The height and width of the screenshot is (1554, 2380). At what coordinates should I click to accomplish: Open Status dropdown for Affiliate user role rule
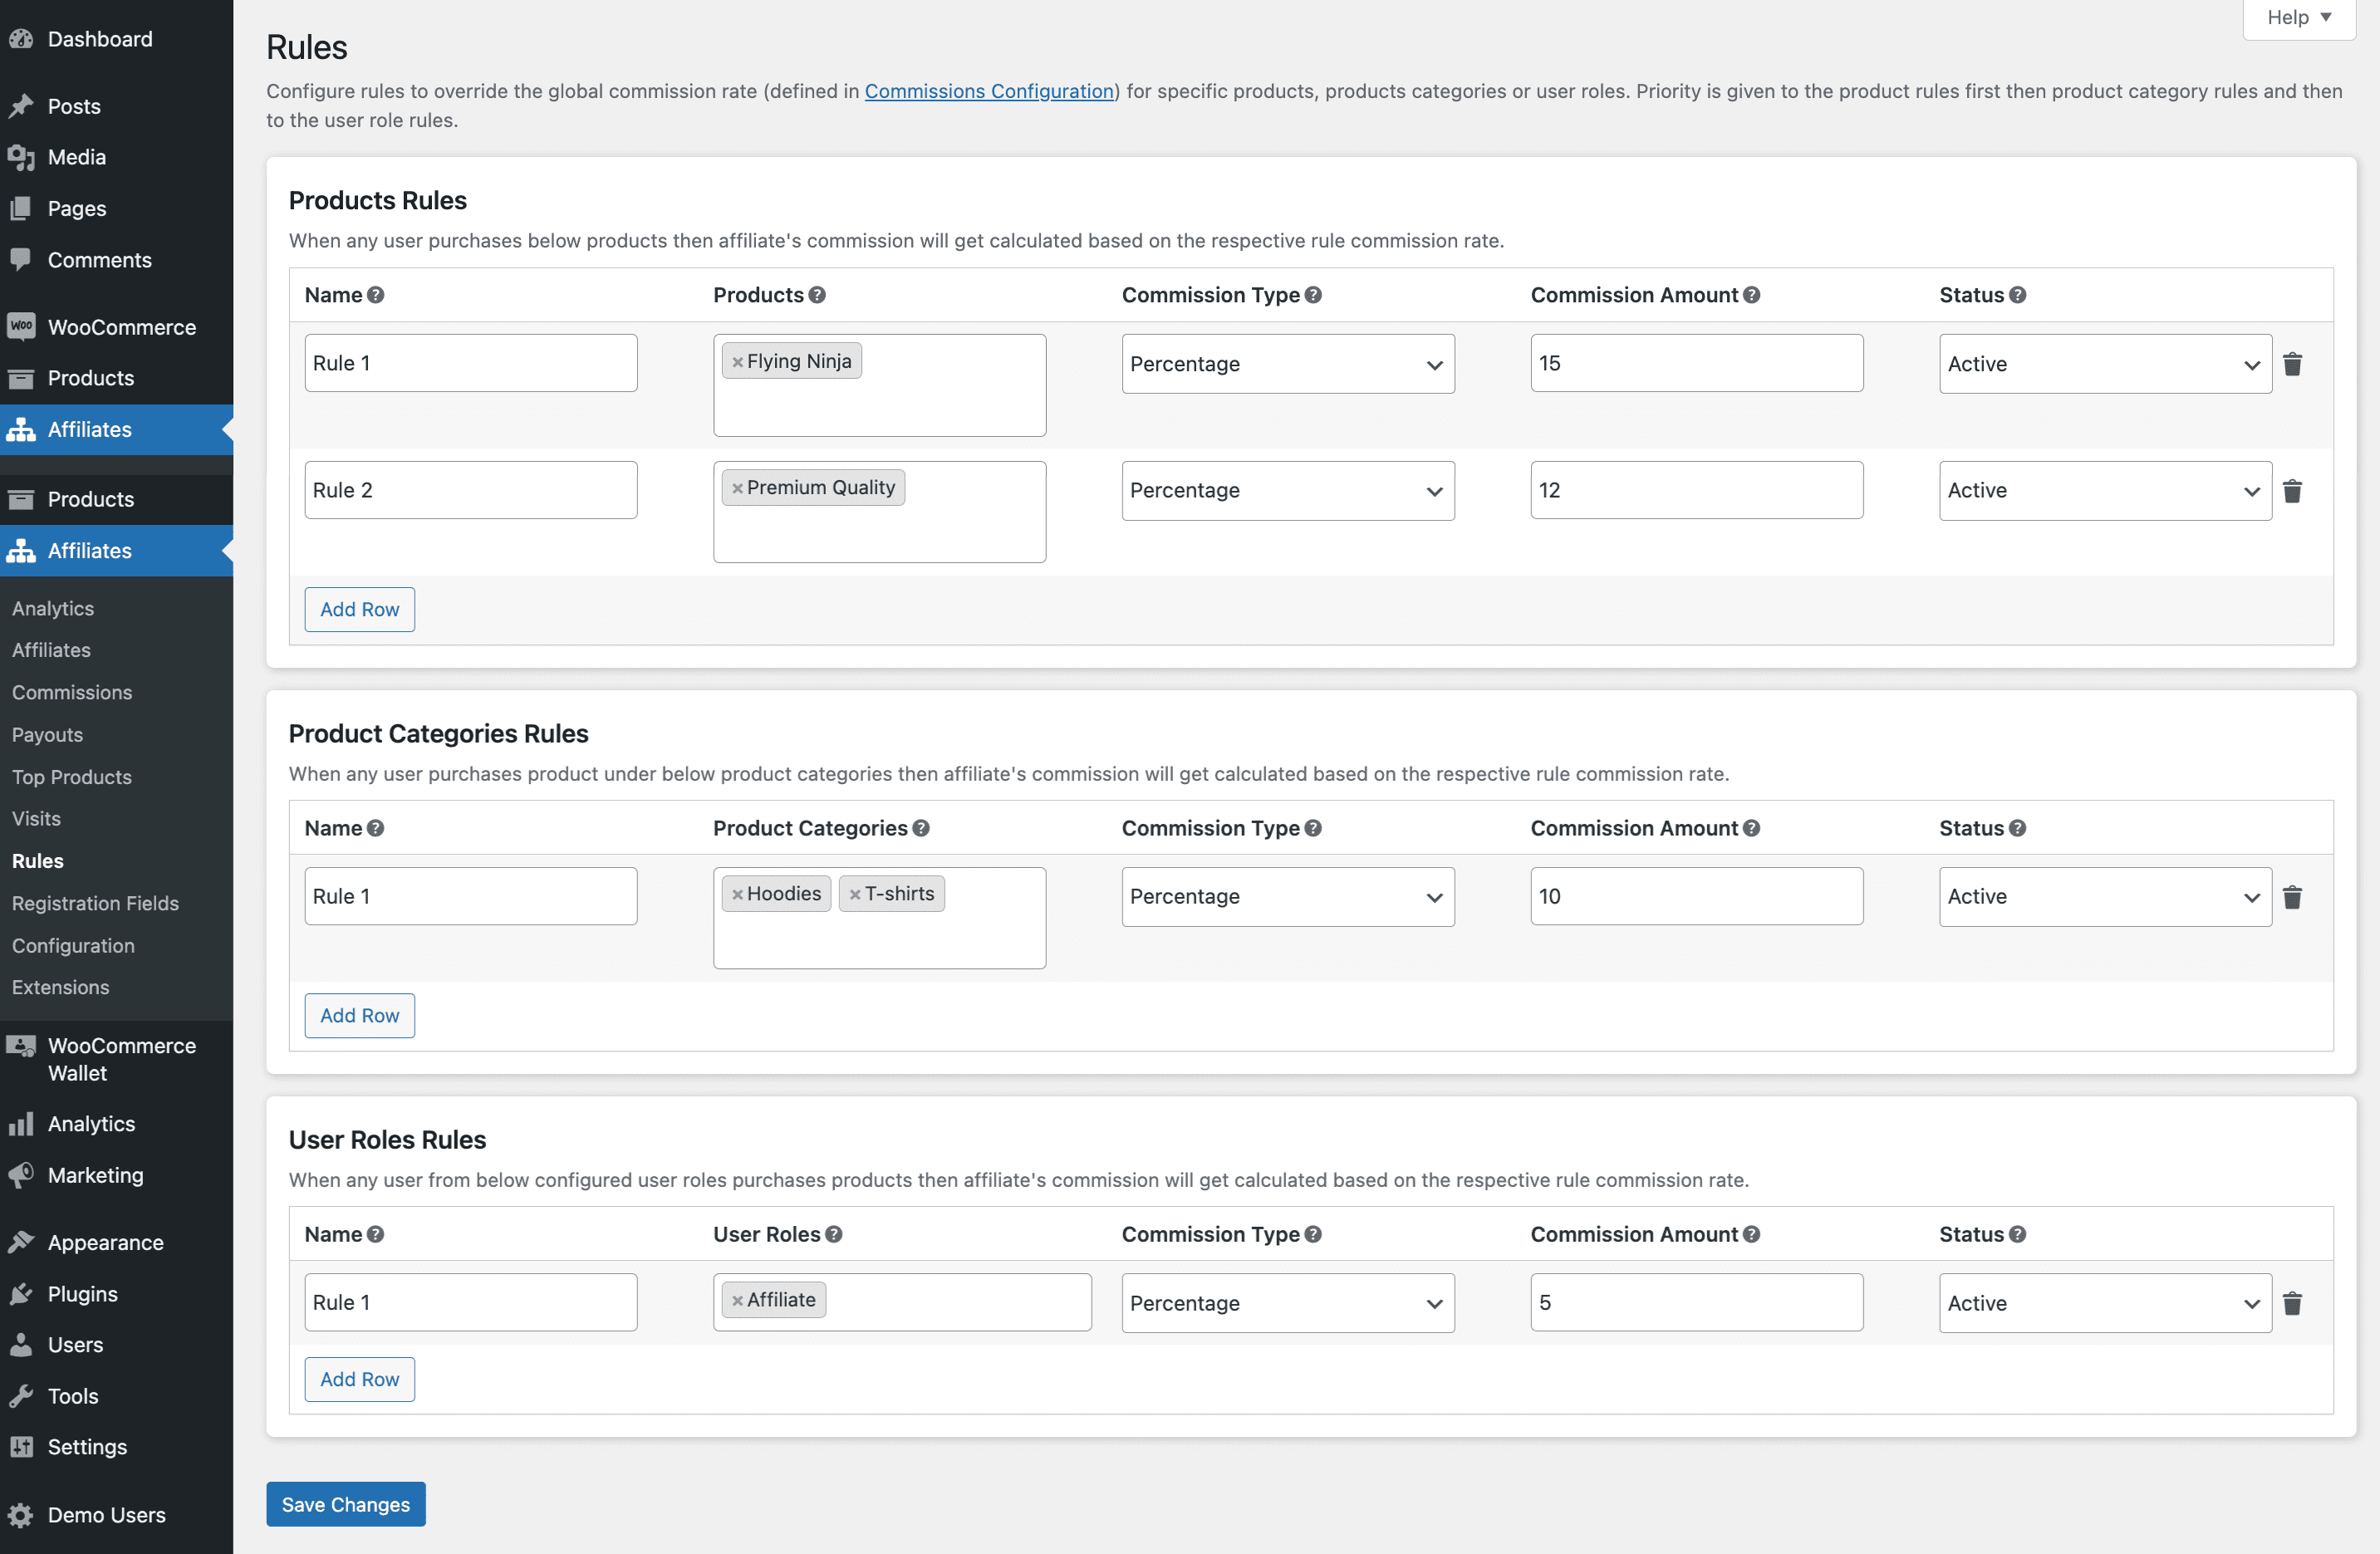pos(2104,1303)
